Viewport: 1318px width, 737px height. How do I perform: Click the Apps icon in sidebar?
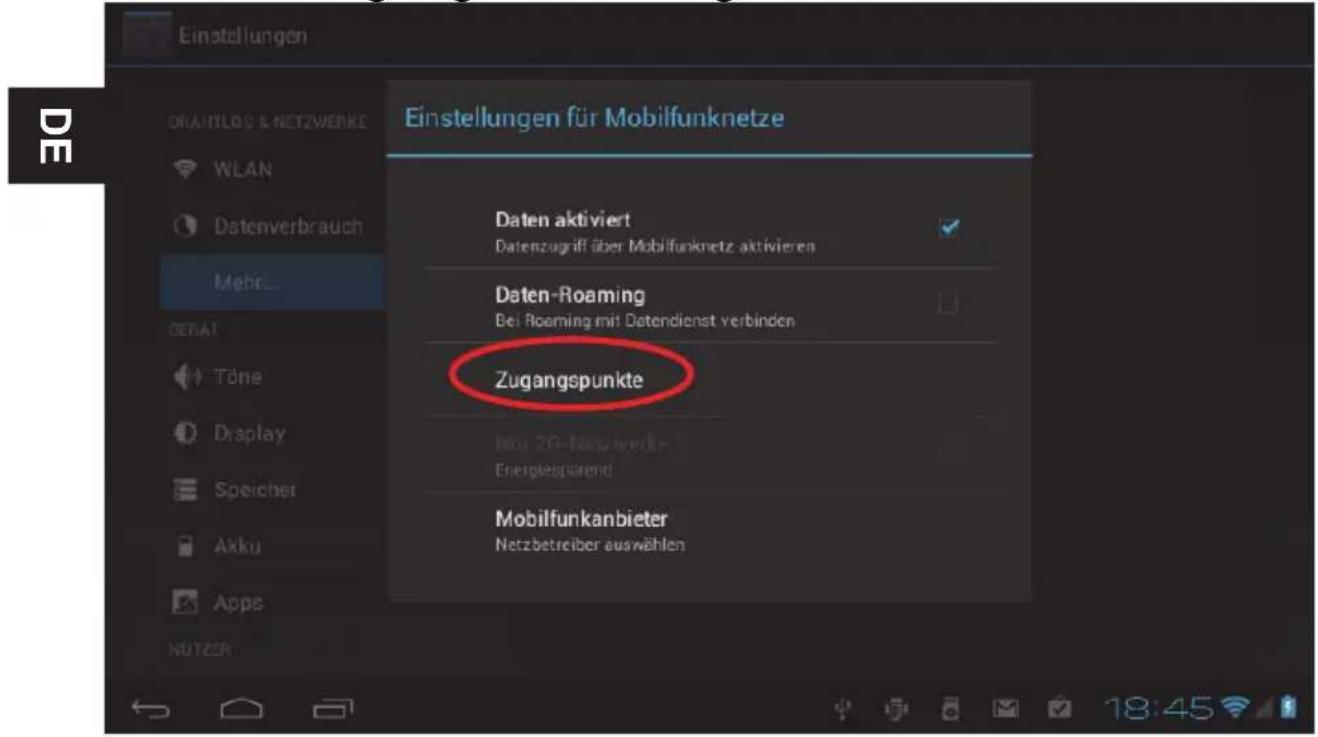185,604
